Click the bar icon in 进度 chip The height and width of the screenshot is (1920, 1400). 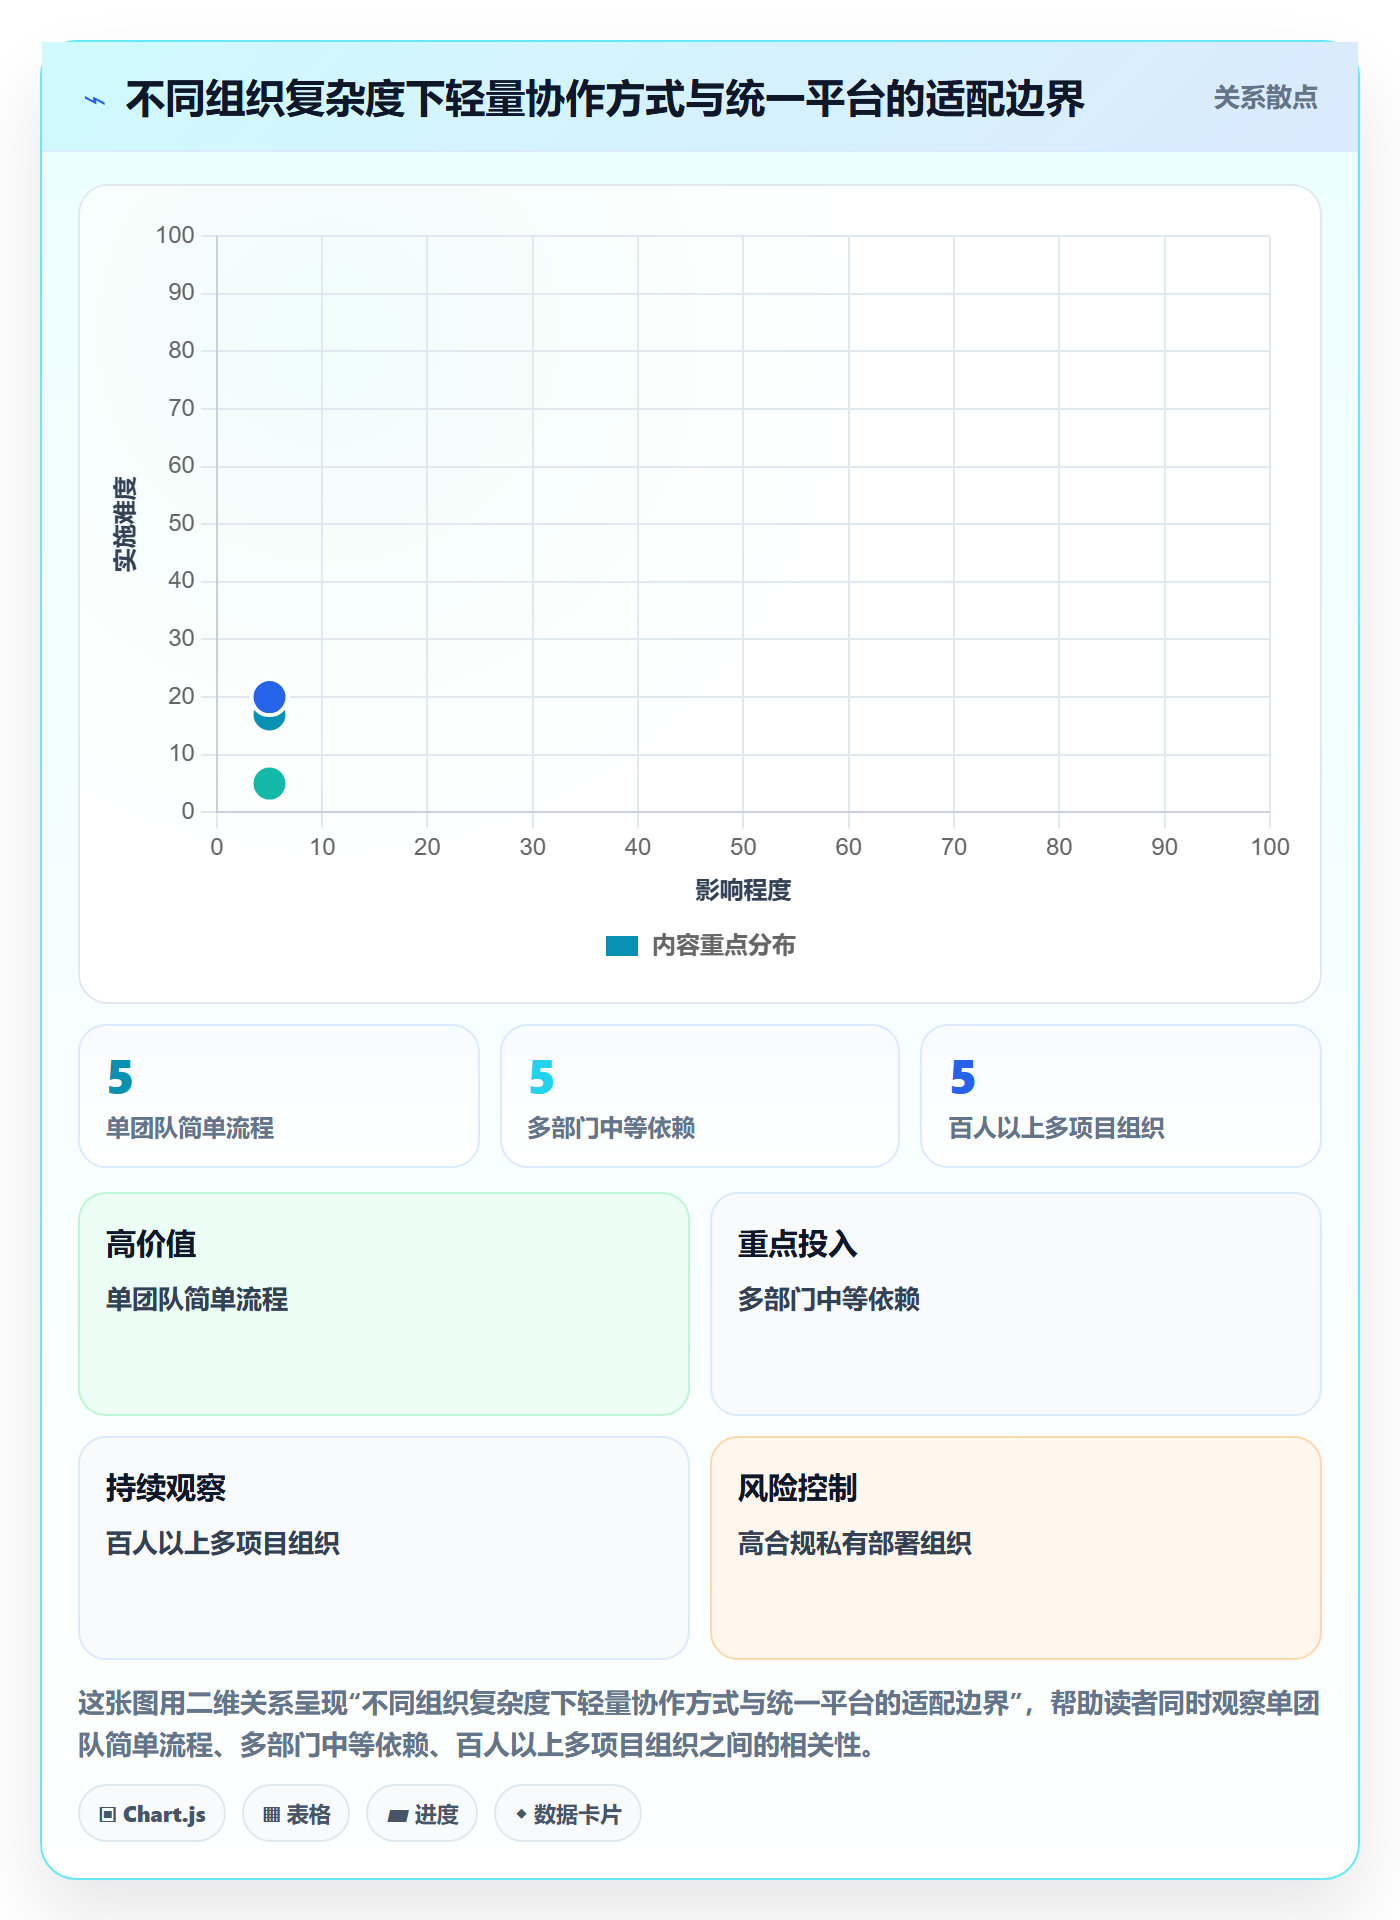click(398, 1816)
